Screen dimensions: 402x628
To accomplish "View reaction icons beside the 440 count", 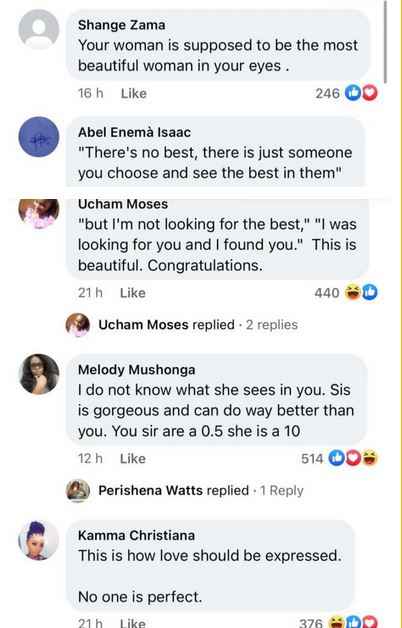I will 361,293.
